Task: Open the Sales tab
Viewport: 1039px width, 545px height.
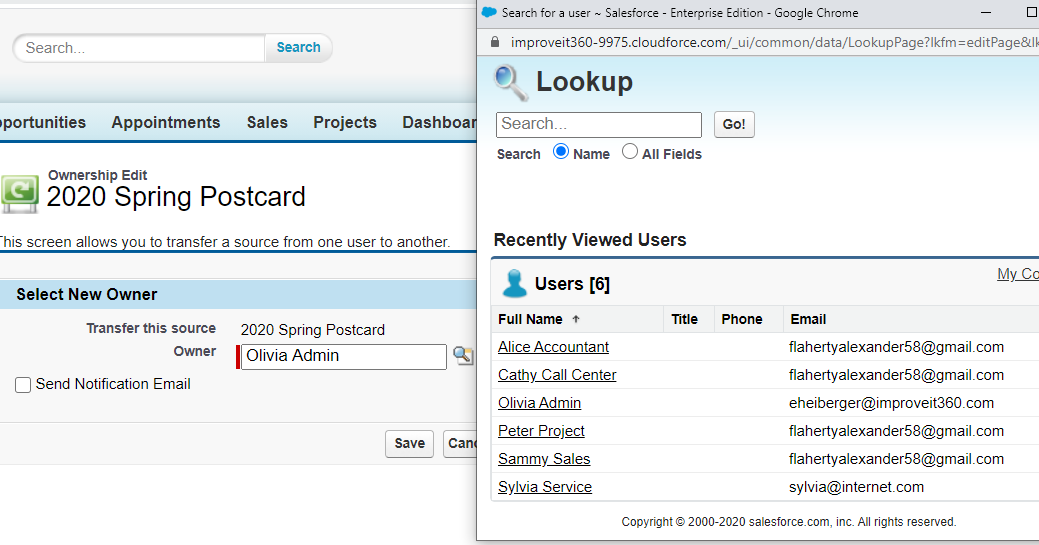Action: (267, 123)
